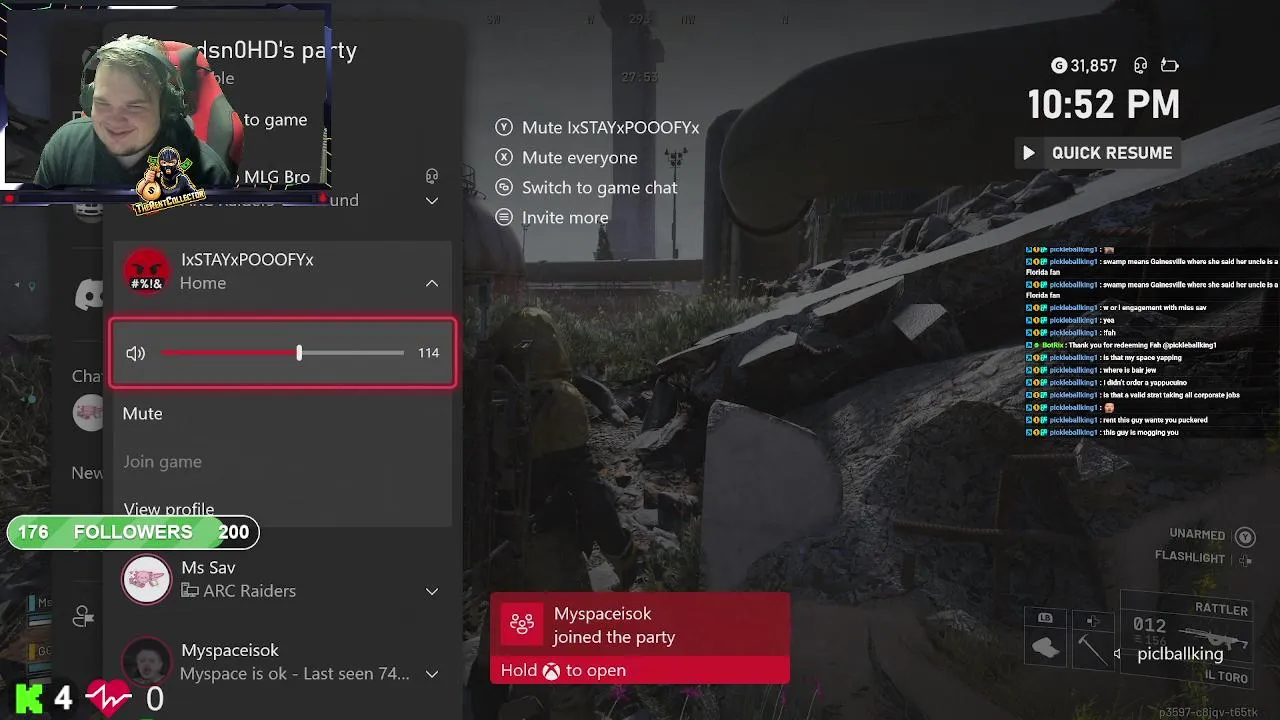Click the piclballking name label

tap(1180, 654)
